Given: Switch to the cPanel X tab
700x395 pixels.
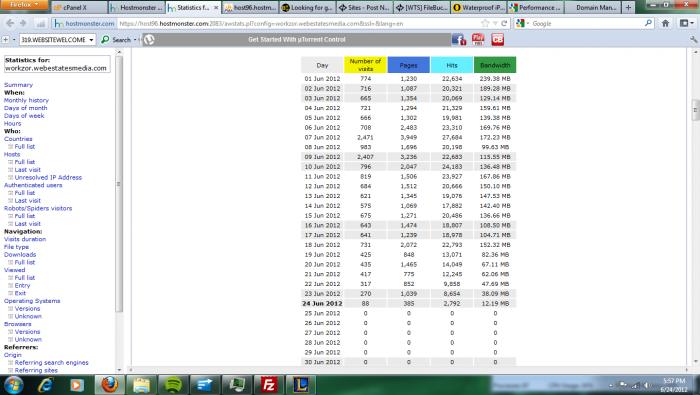Looking at the screenshot, I should tap(79, 8).
